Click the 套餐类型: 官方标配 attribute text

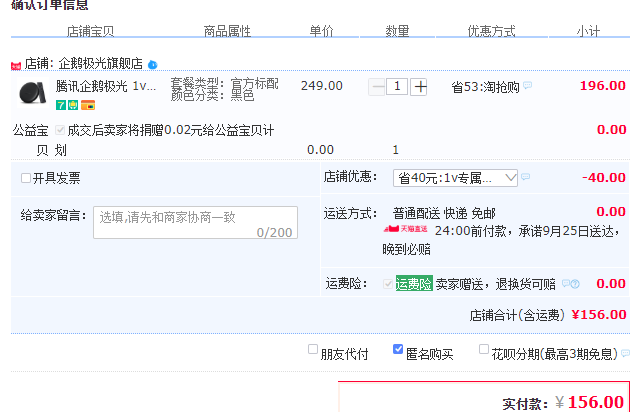224,84
